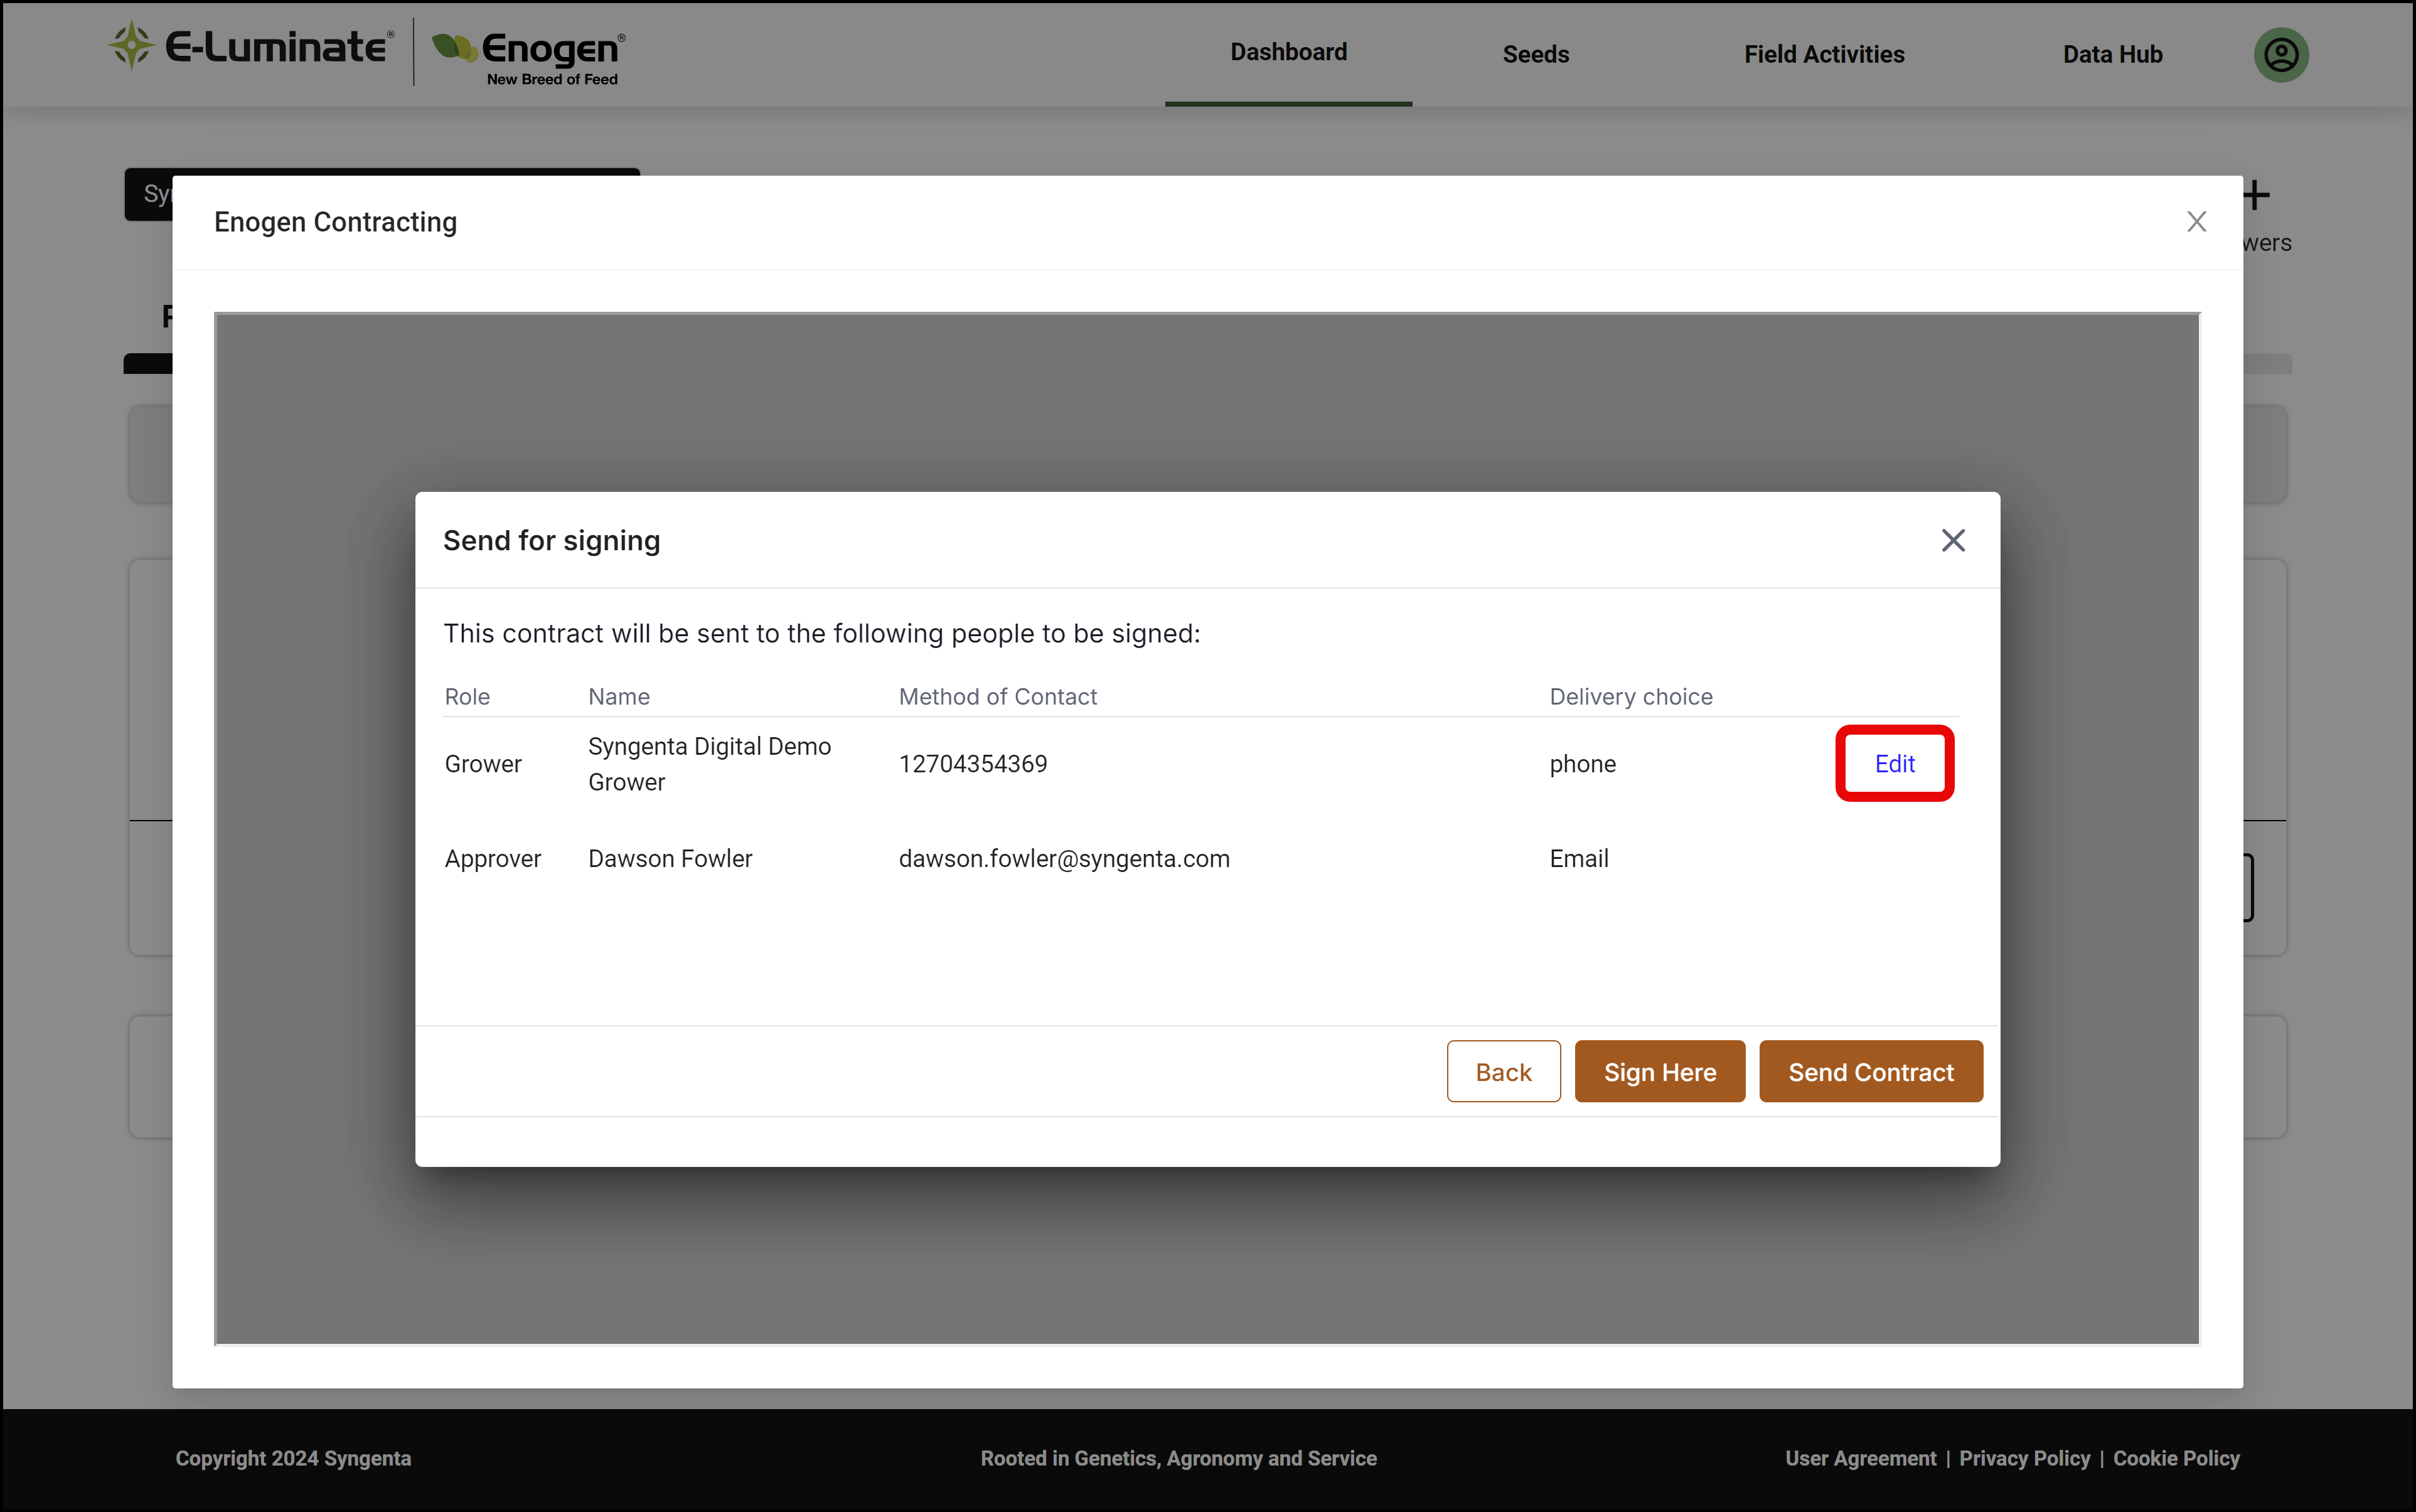Click the Enogen New Breed of Feed logo
The height and width of the screenshot is (1512, 2416).
click(528, 57)
